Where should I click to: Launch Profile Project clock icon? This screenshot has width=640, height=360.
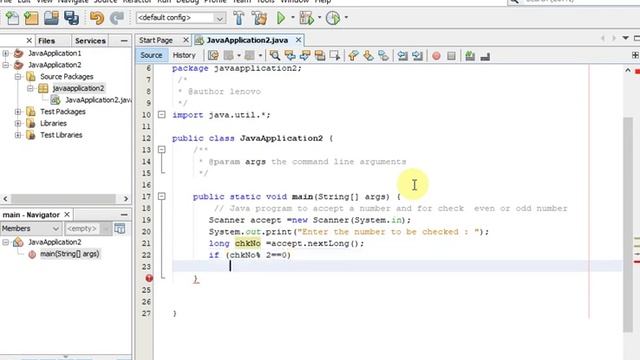click(x=333, y=18)
